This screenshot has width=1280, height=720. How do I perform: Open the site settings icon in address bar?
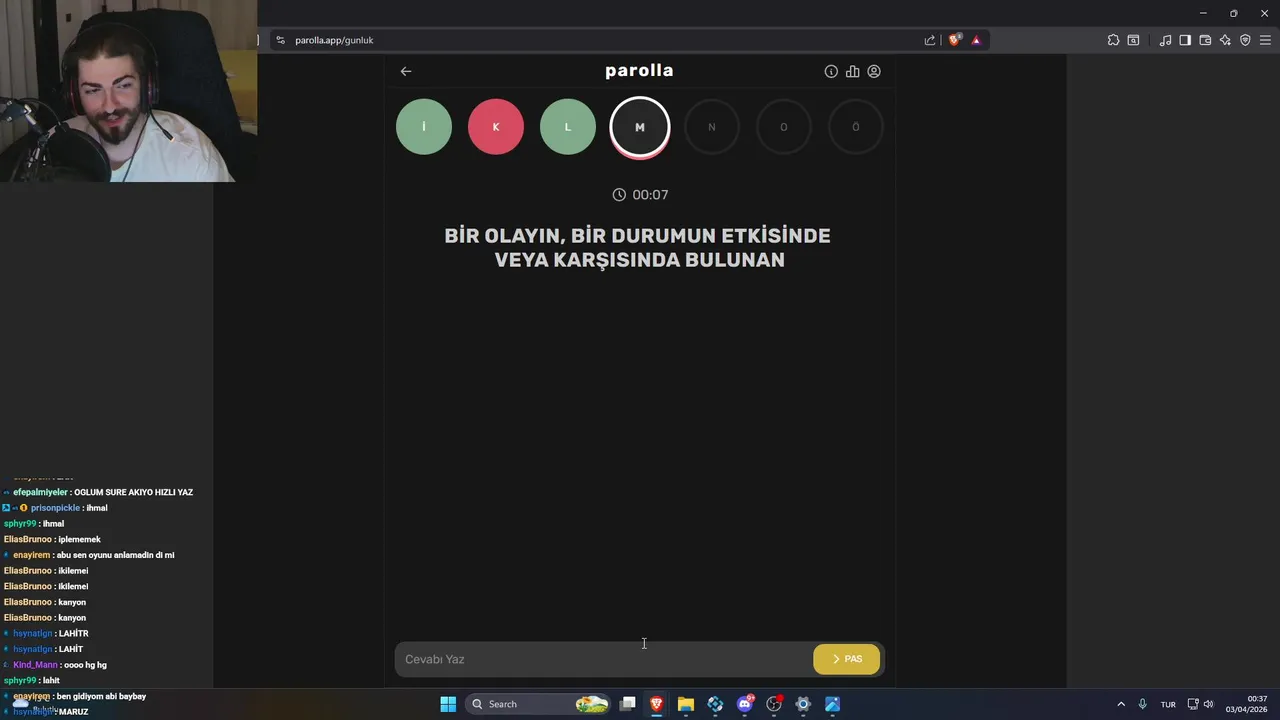[281, 40]
